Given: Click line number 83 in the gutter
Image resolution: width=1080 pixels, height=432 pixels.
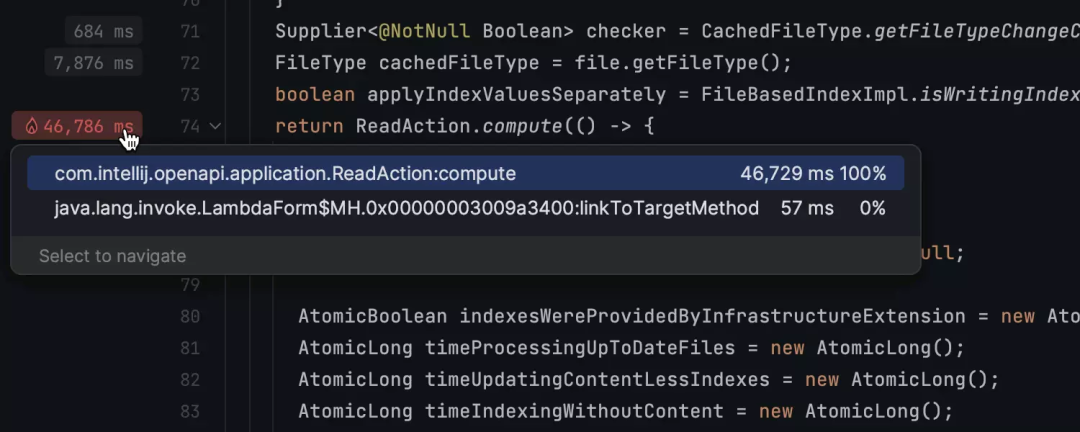Looking at the screenshot, I should 190,411.
